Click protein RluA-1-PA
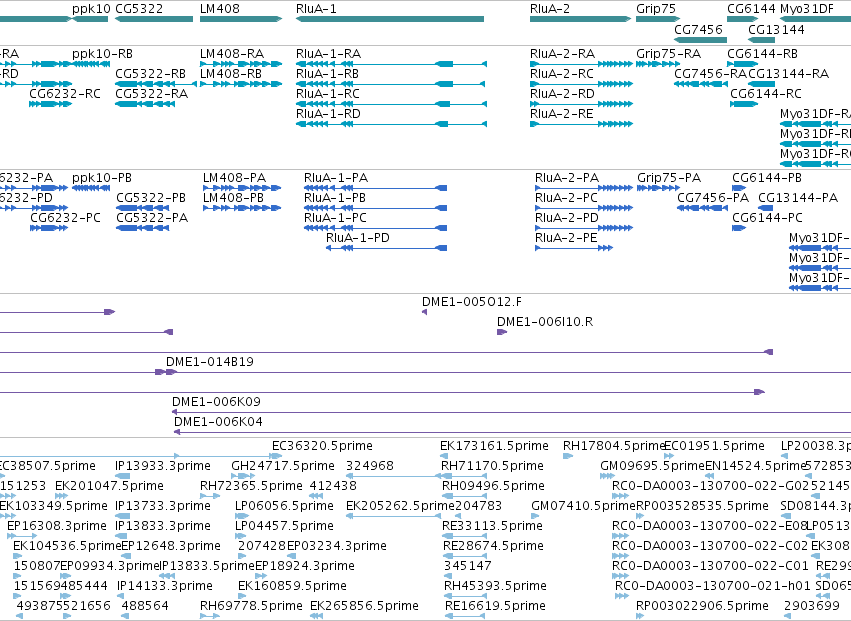851x621 pixels. [x=336, y=178]
